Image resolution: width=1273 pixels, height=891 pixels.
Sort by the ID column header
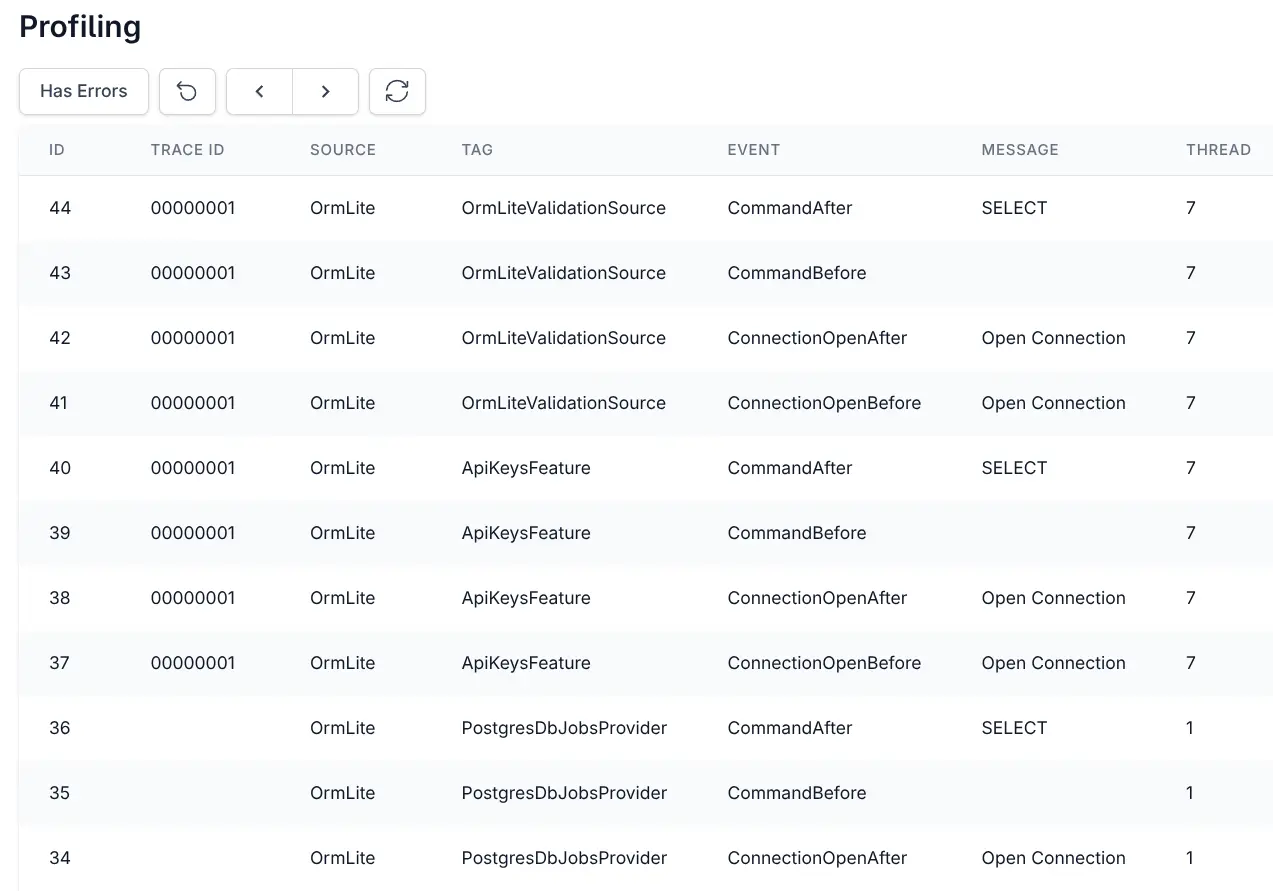[57, 150]
